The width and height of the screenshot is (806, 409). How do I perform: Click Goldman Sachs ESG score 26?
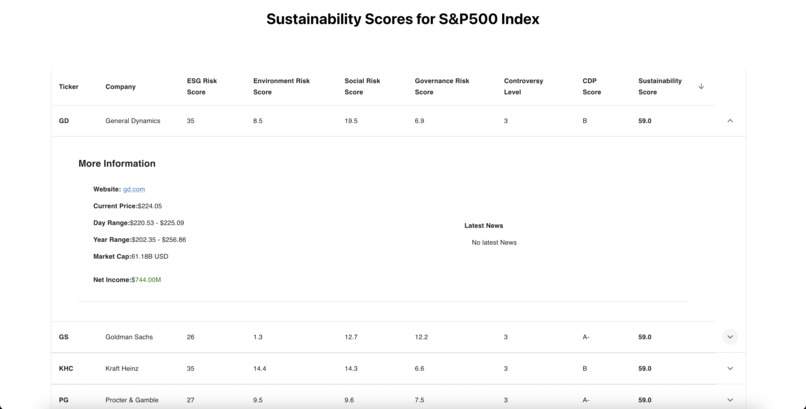coord(191,337)
